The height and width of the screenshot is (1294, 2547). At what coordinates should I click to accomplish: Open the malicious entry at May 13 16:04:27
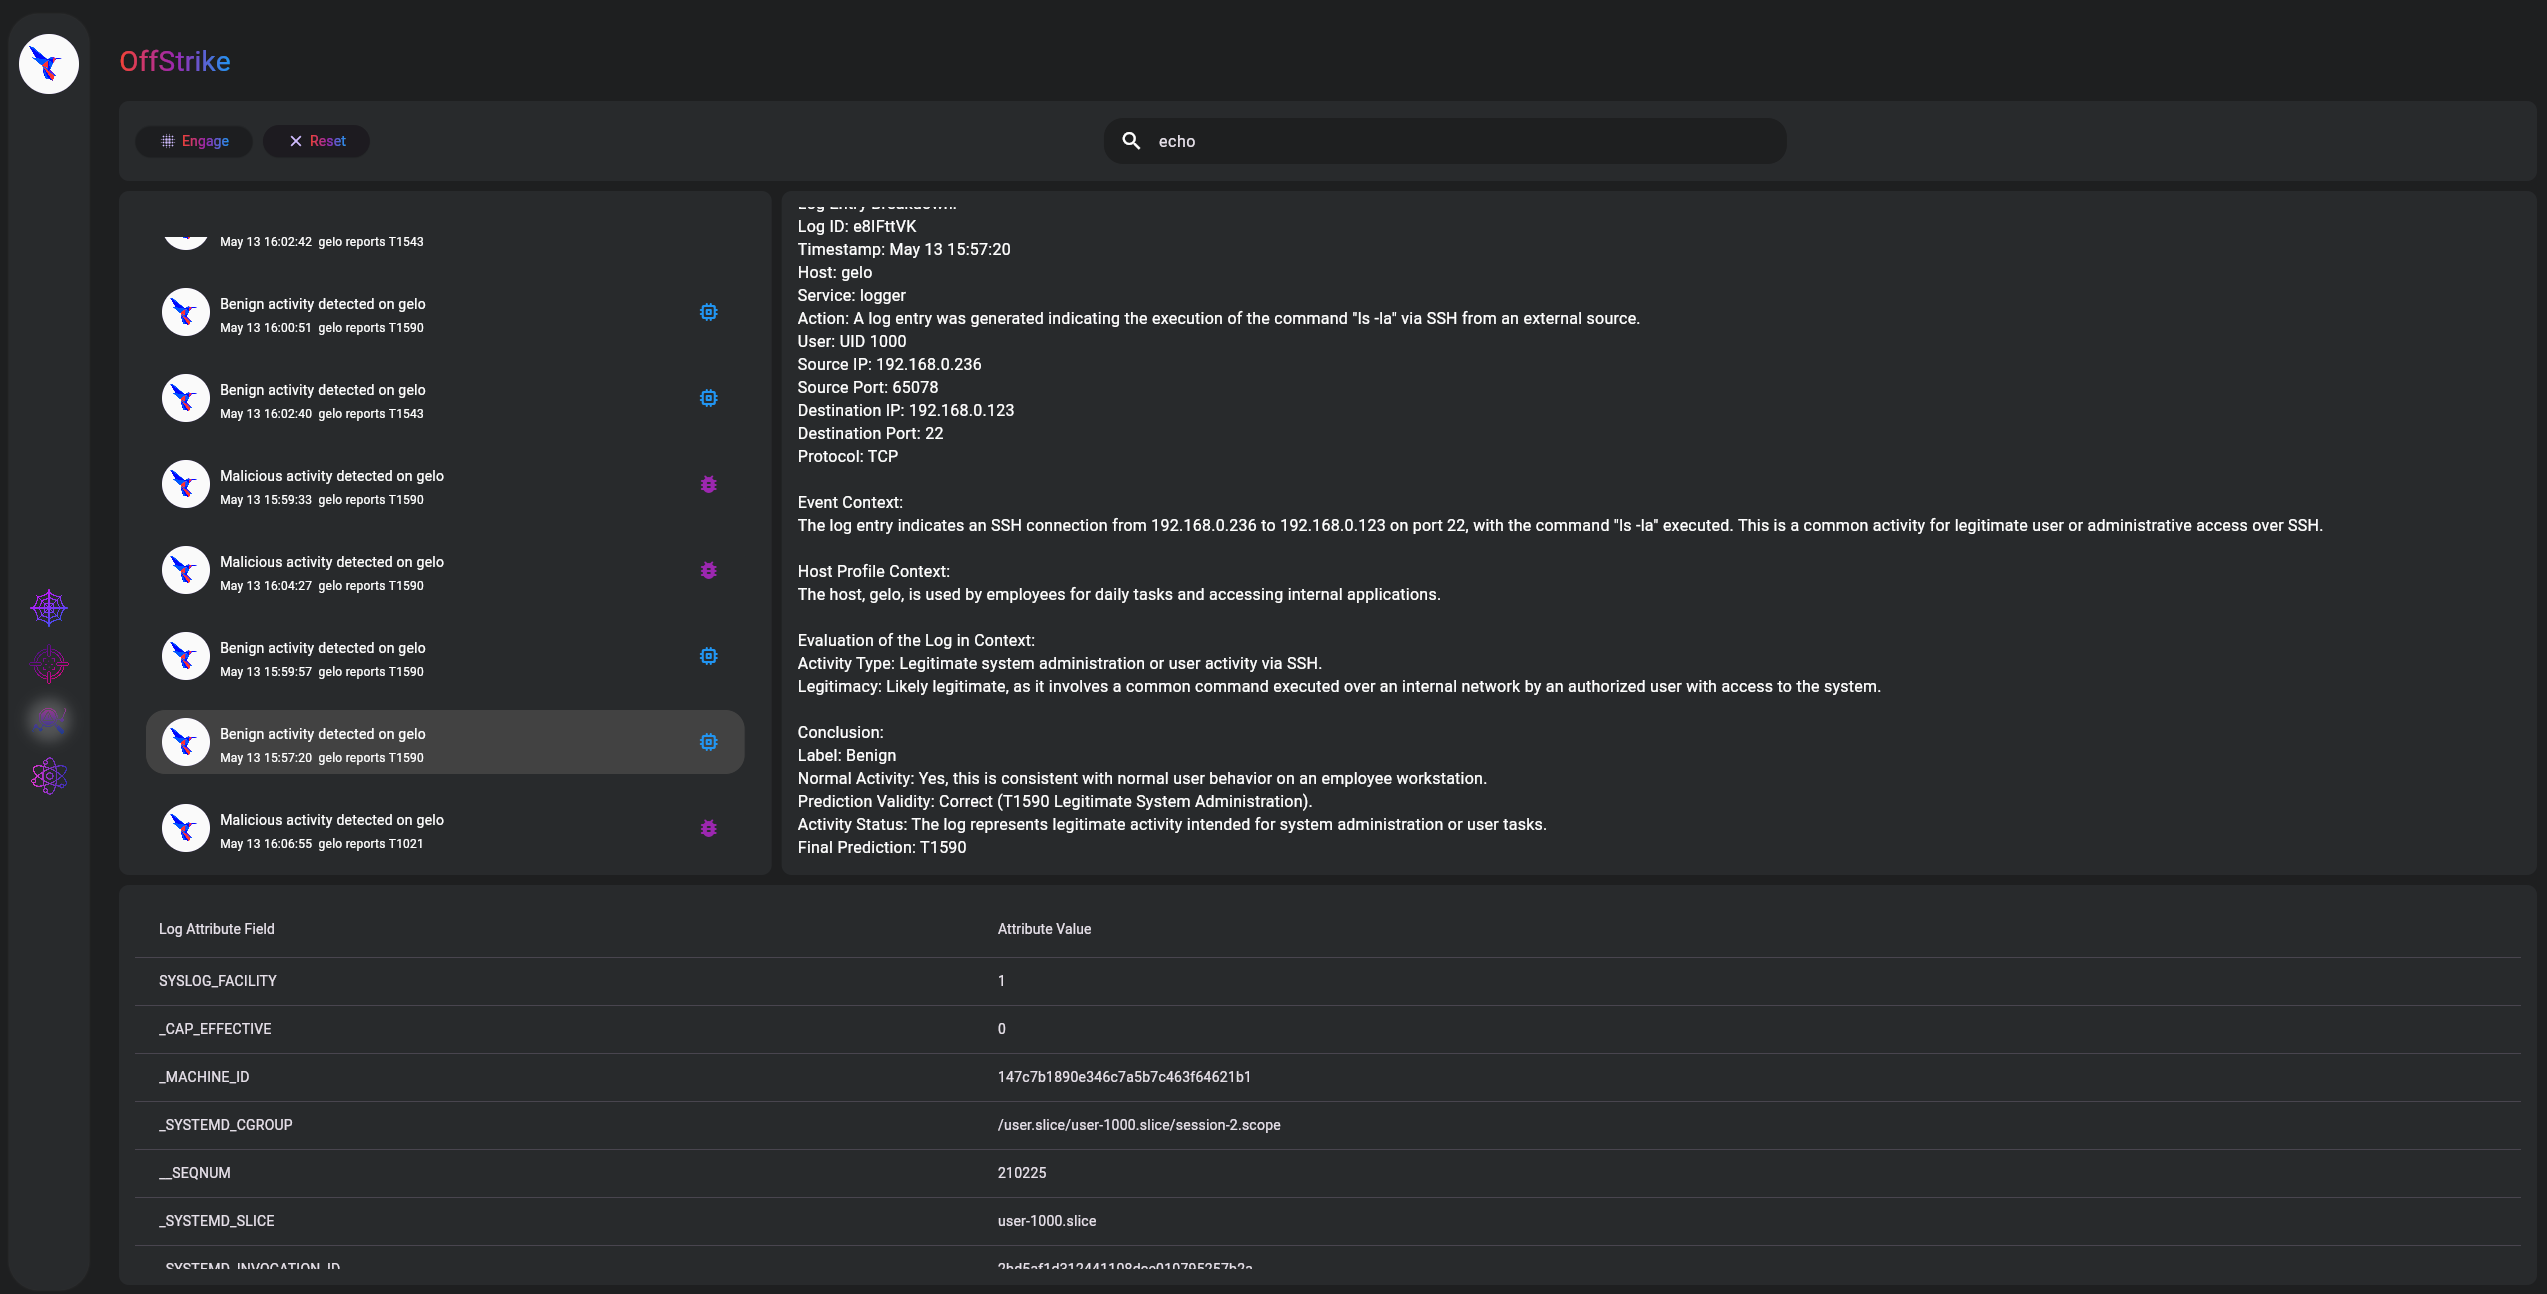[x=445, y=572]
